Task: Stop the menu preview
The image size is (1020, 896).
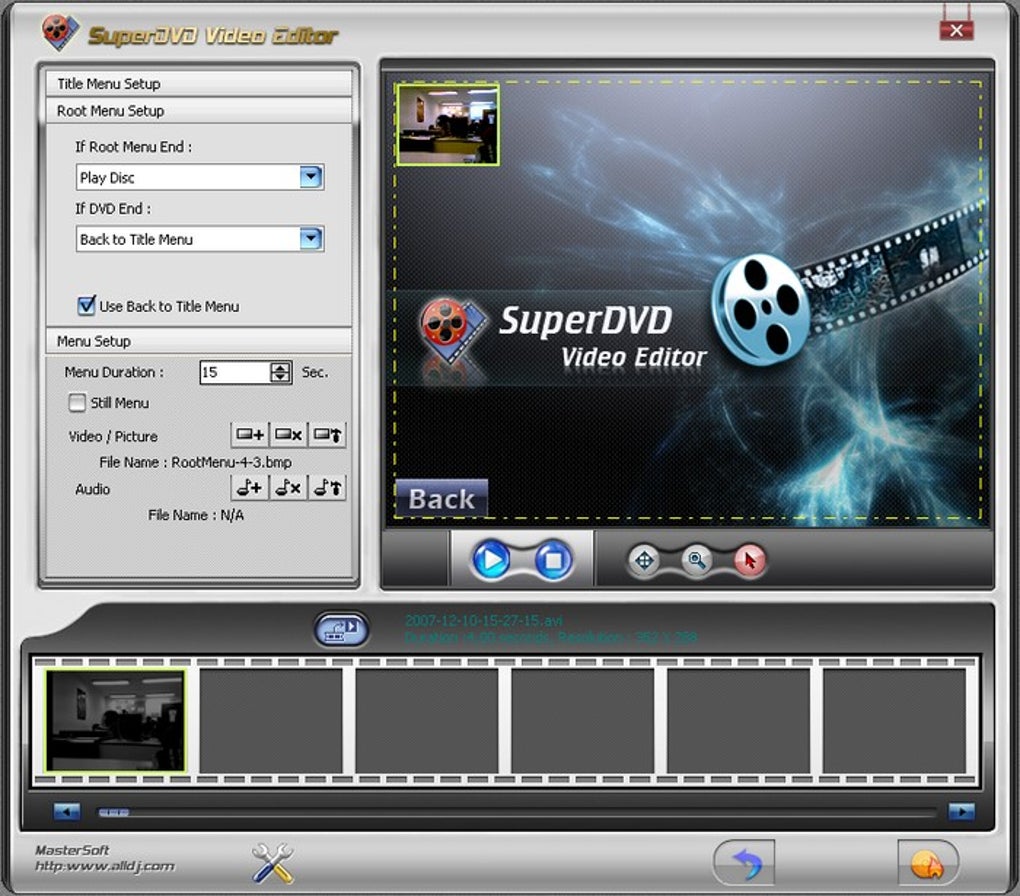Action: point(554,560)
